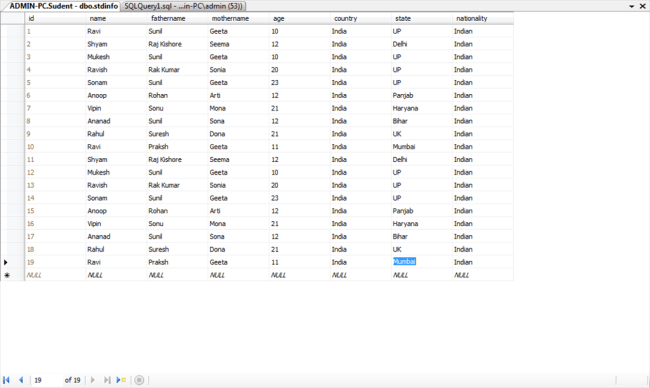Click fathername Rak Kumar in row 4
This screenshot has width=650, height=388.
point(177,70)
